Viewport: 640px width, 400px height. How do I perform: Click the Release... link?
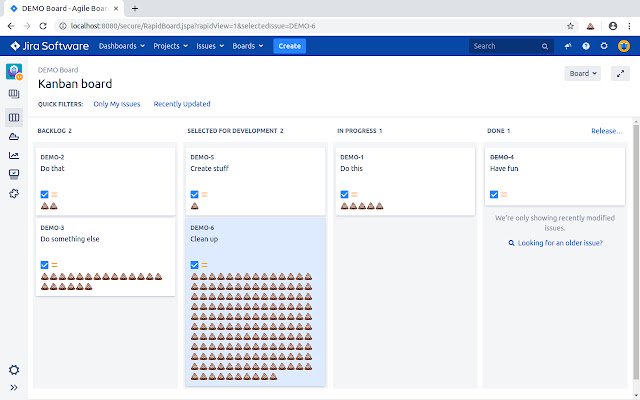[607, 131]
